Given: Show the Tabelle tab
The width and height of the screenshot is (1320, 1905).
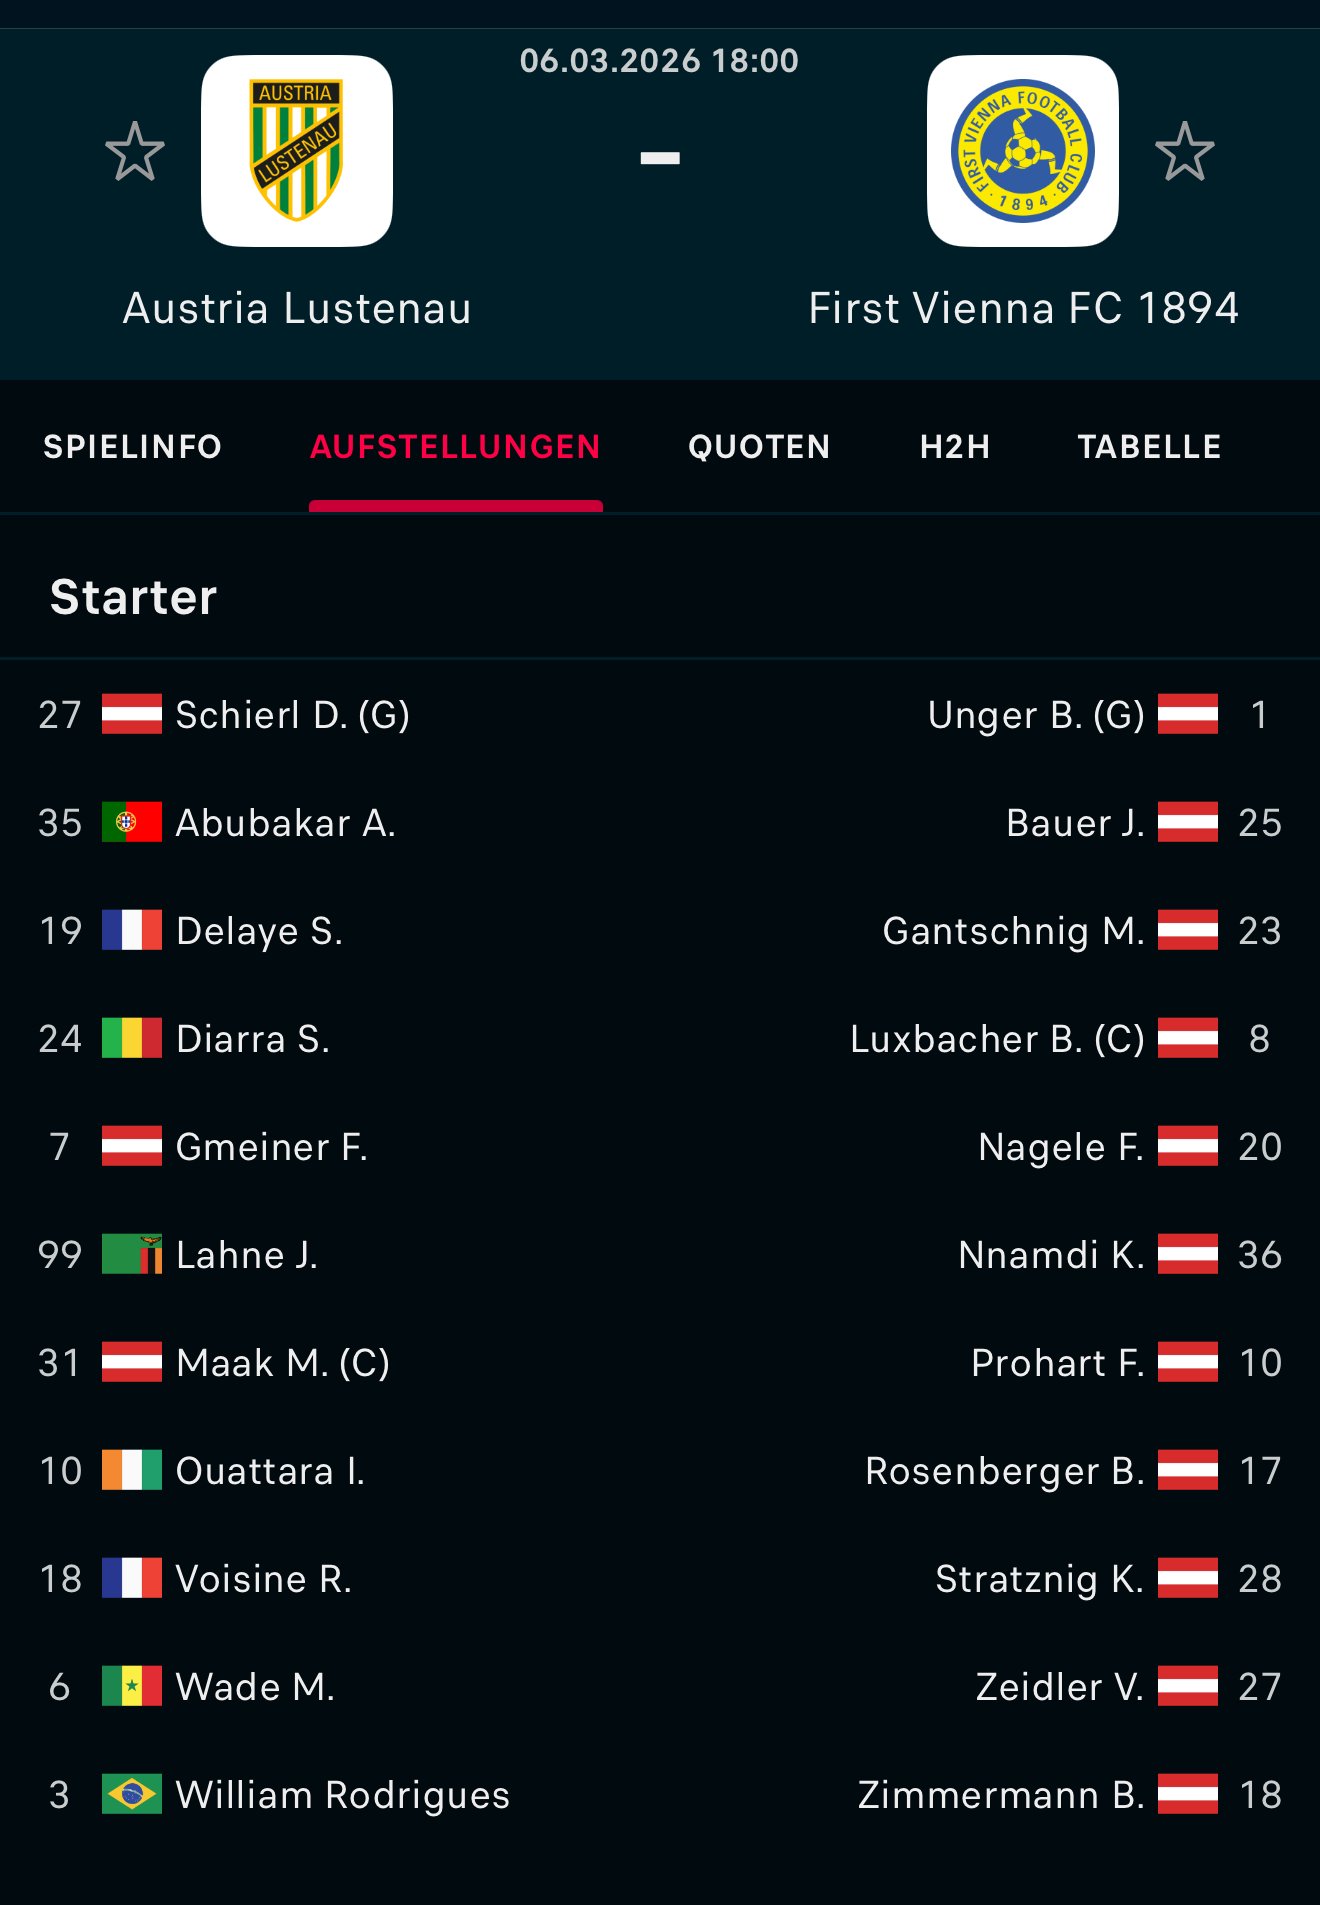Looking at the screenshot, I should tap(1149, 447).
